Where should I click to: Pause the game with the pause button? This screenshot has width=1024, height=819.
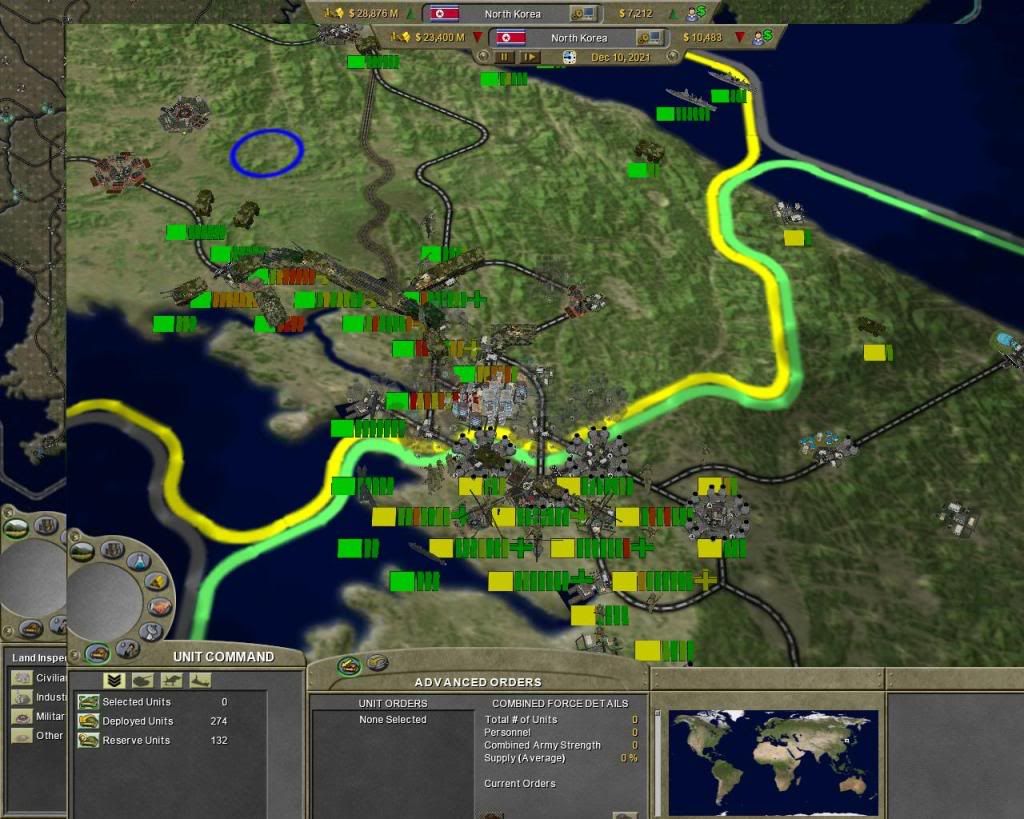coord(504,57)
